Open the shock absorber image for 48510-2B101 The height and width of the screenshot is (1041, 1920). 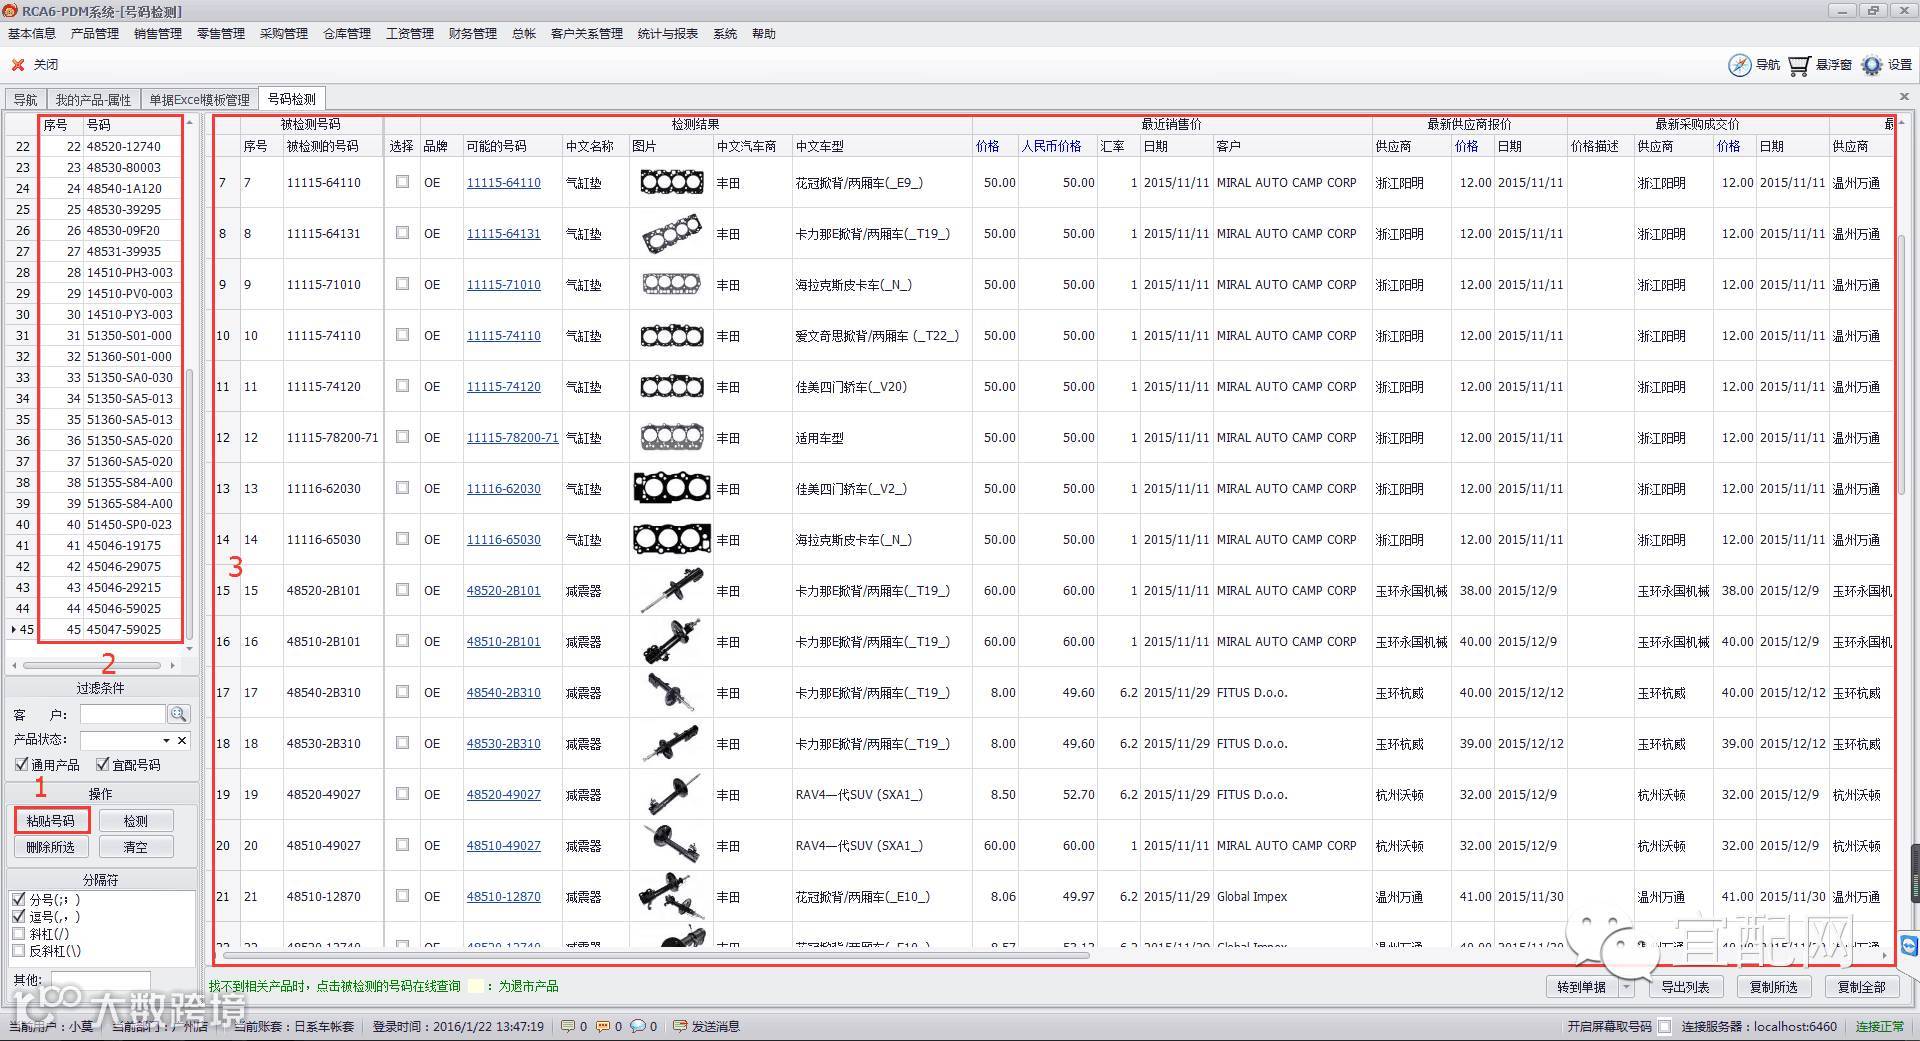671,642
